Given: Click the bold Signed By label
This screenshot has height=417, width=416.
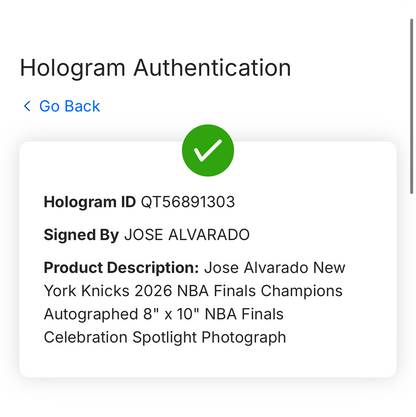Looking at the screenshot, I should 81,235.
